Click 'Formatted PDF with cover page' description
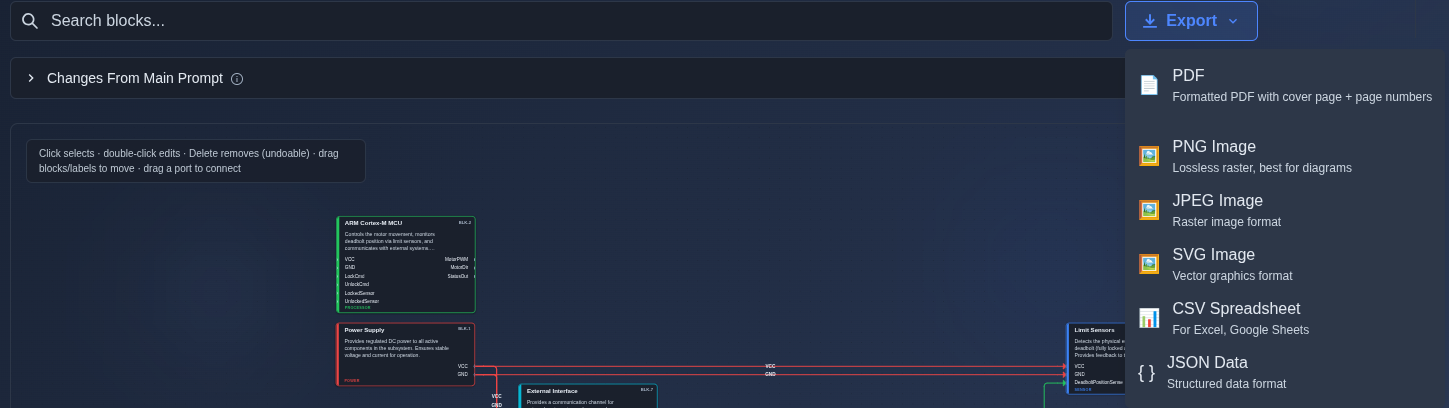The image size is (1449, 408). click(1302, 97)
